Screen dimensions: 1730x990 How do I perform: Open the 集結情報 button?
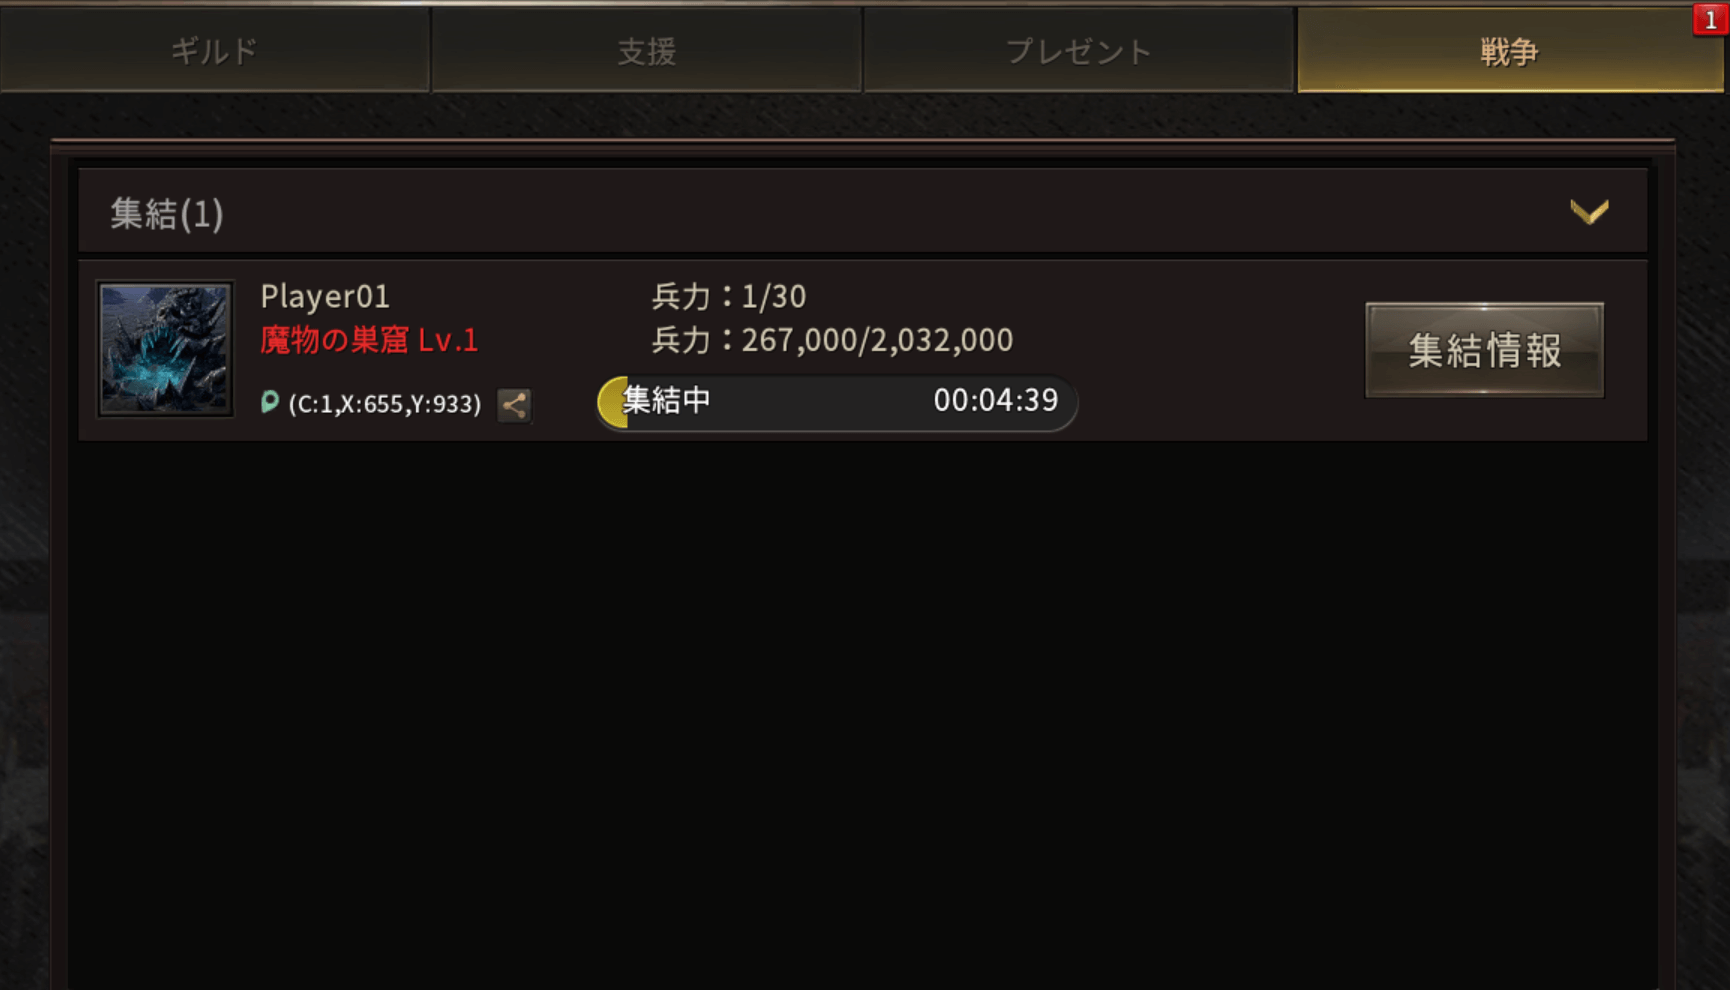[x=1484, y=350]
